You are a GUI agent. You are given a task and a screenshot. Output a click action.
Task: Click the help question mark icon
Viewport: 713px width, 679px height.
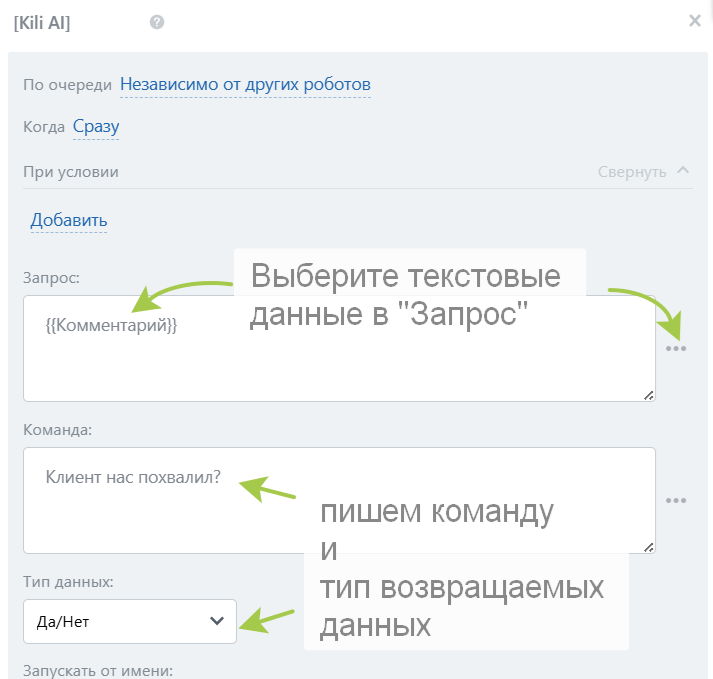pyautogui.click(x=157, y=22)
